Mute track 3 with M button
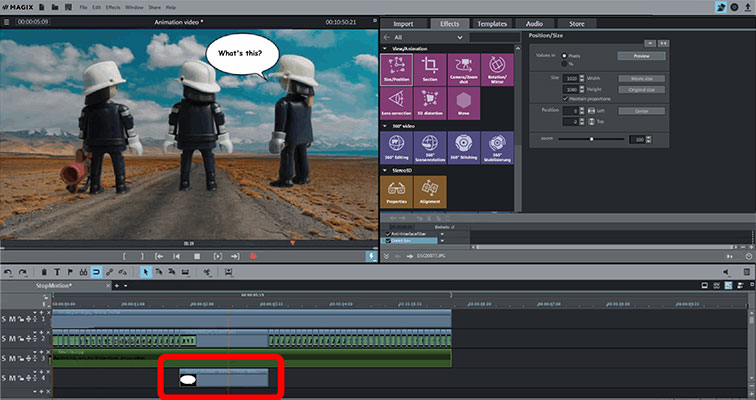The height and width of the screenshot is (400, 756). [12, 359]
